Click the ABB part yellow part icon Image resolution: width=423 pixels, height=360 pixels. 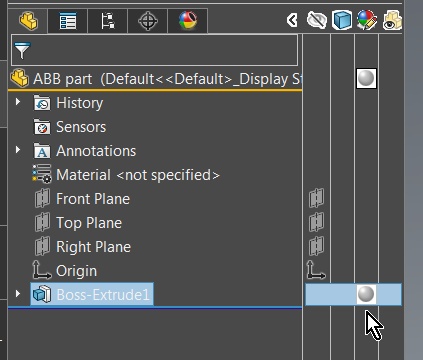20,78
